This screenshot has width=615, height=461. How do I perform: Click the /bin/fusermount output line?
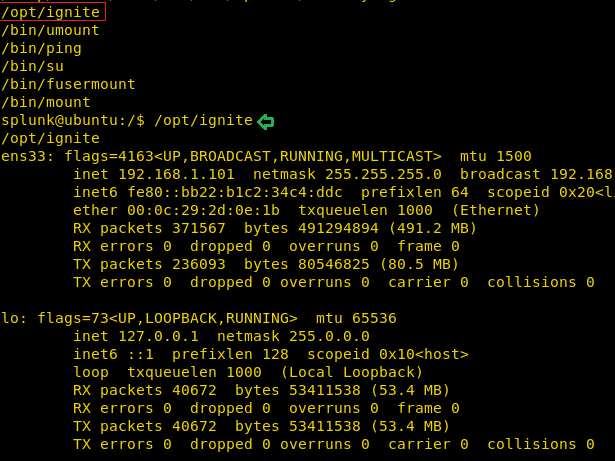tap(69, 84)
